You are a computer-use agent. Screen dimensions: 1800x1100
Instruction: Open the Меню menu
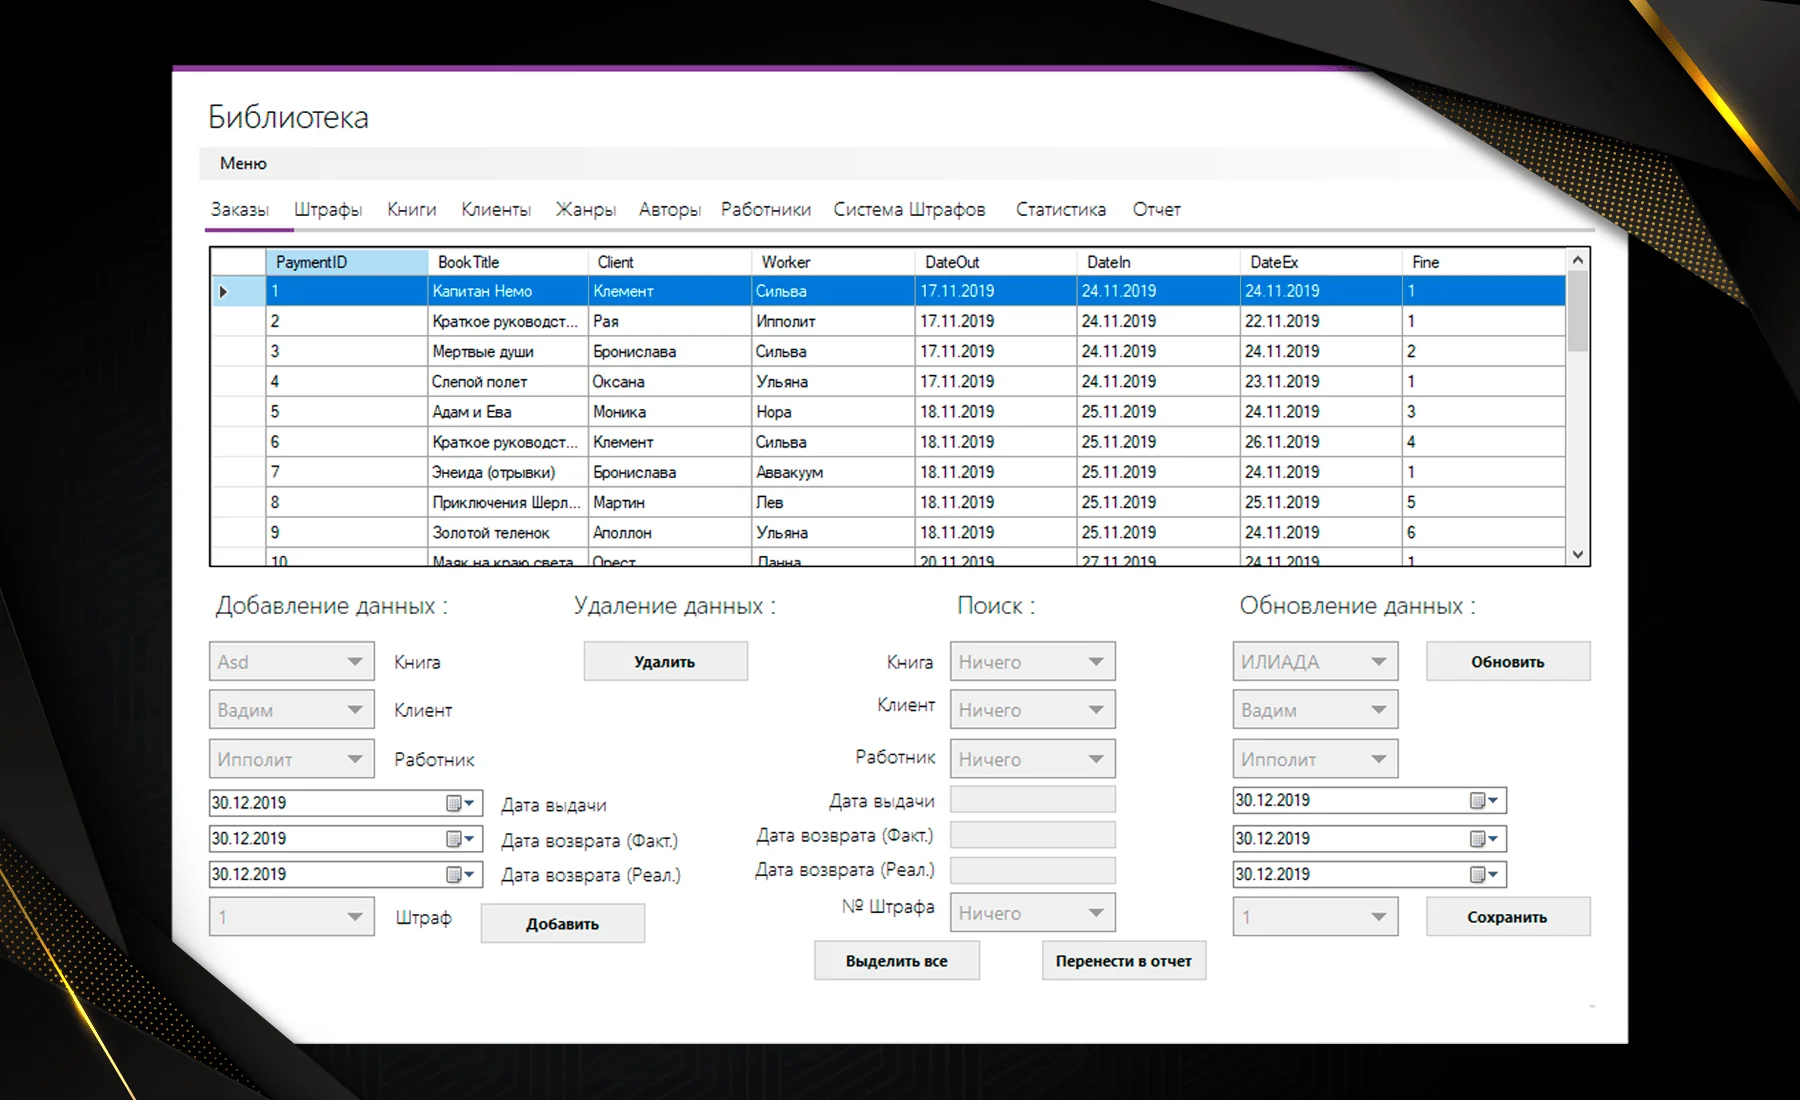point(243,163)
